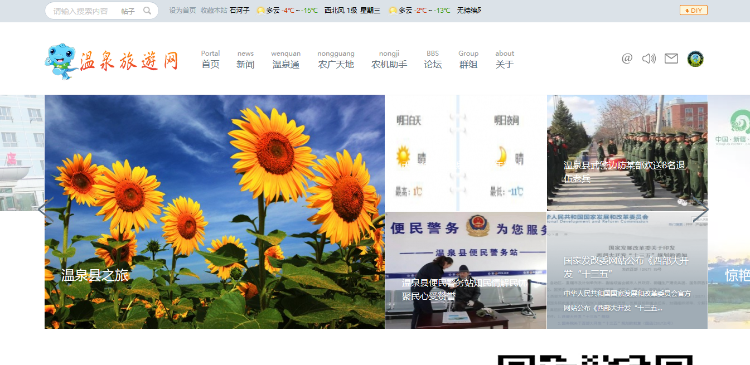The image size is (750, 365).
Task: Open the weather forecast tile
Action: [x=466, y=153]
